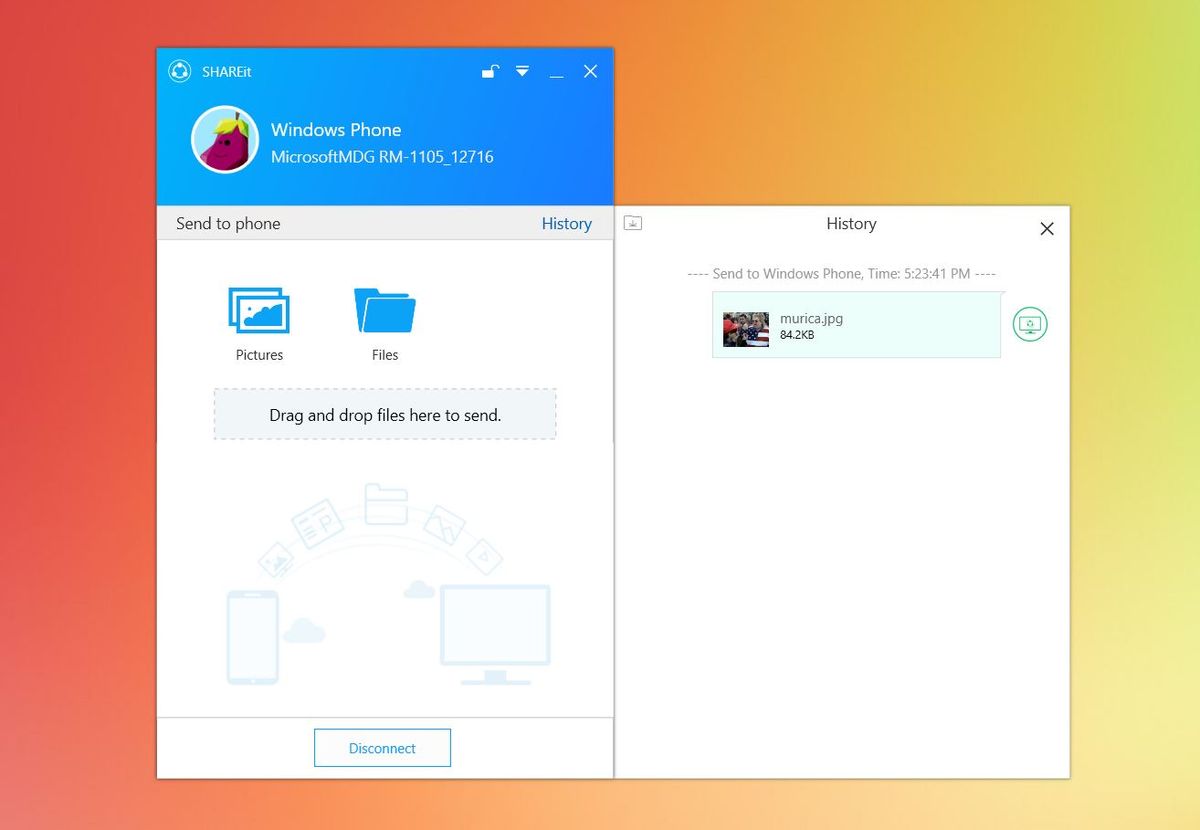Click the Send to Windows Phone timestamp header
The image size is (1200, 830).
click(851, 273)
